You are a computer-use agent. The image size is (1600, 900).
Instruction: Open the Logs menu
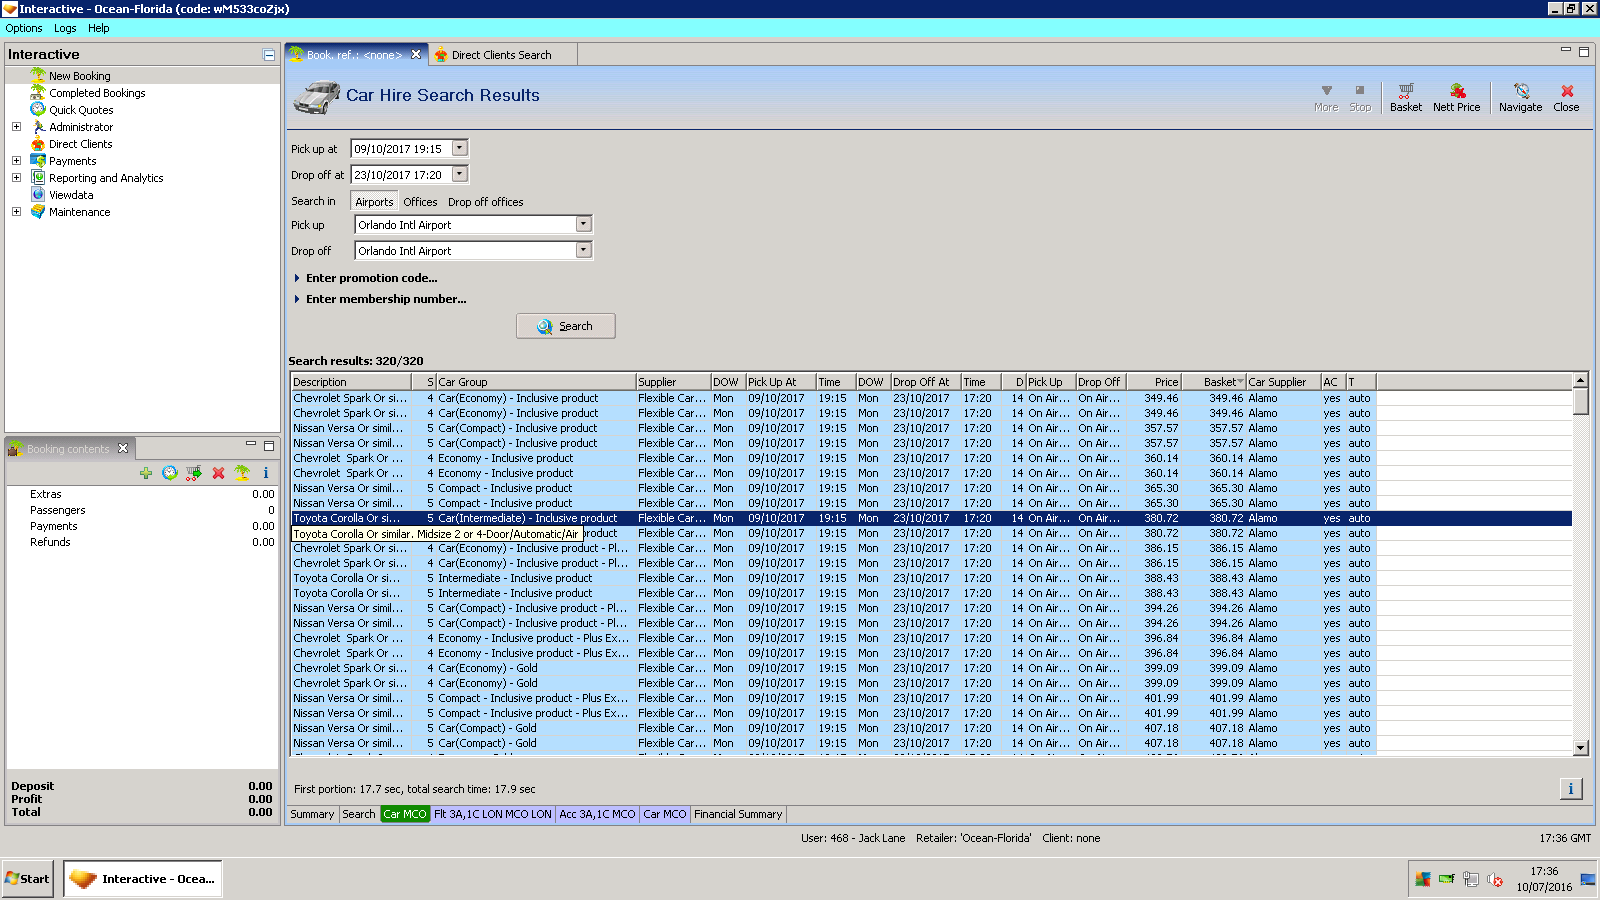pos(65,28)
